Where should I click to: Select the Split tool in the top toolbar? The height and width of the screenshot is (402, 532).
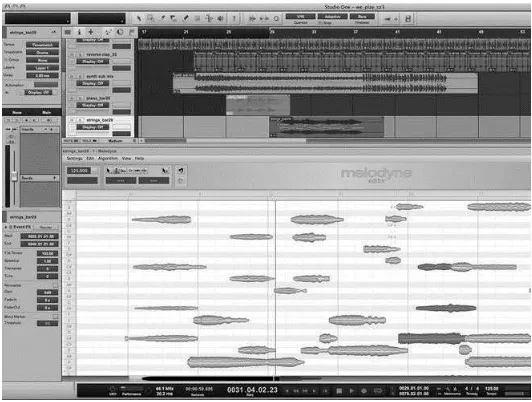162,18
